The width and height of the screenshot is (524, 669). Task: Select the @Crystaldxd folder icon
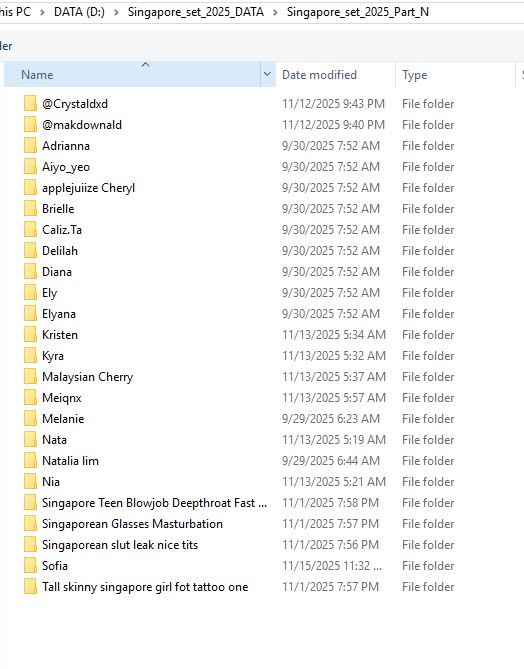[30, 104]
